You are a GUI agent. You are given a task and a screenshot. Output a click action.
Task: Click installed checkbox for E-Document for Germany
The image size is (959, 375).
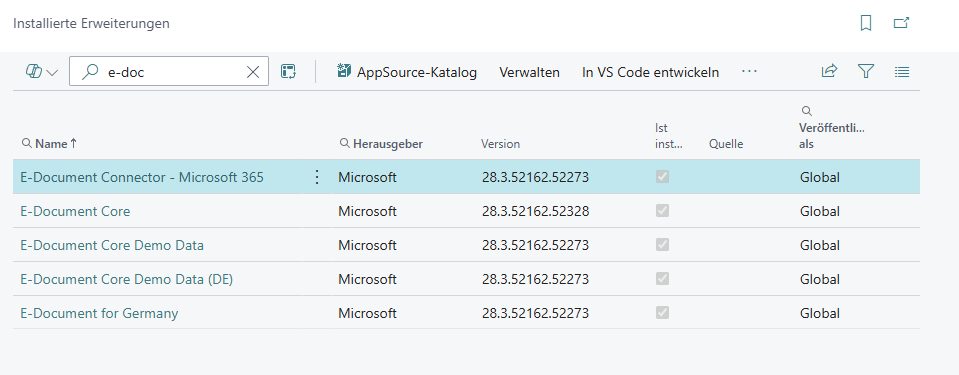tap(662, 313)
